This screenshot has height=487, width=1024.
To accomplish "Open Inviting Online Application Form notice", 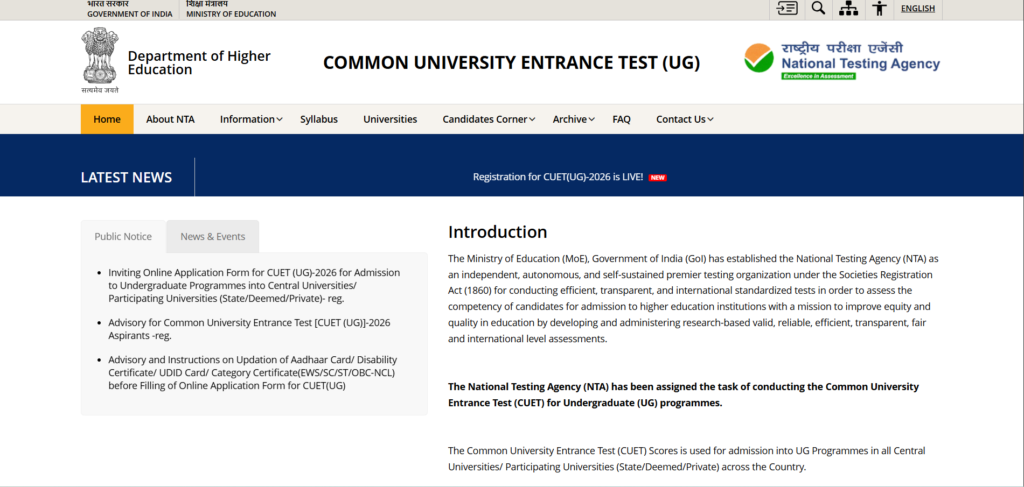I will coord(254,285).
